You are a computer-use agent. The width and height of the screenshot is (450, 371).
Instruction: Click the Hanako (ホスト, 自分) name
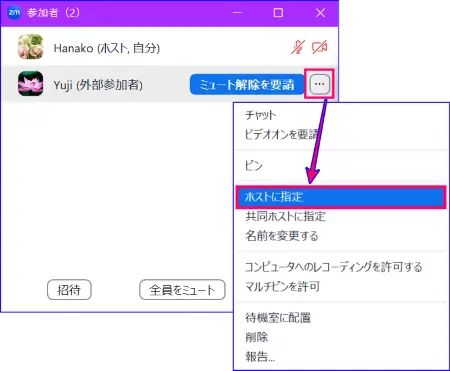(x=107, y=48)
